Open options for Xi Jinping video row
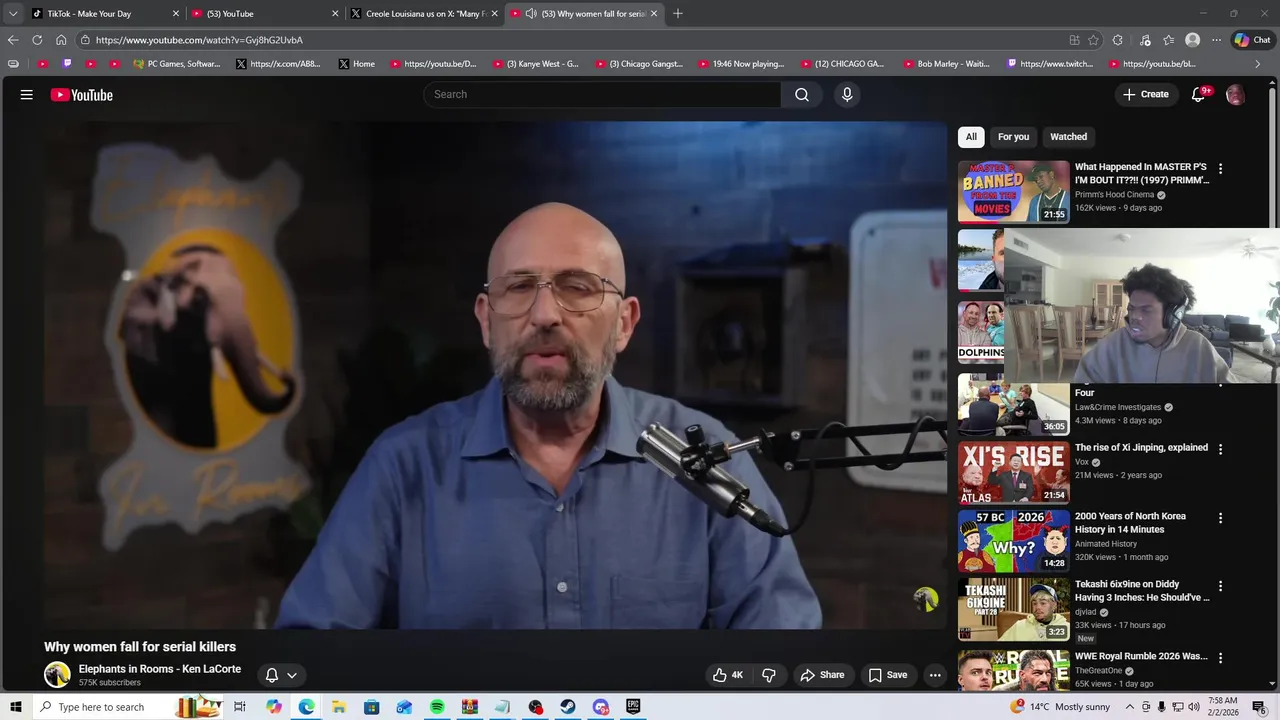This screenshot has height=720, width=1280. (1220, 449)
